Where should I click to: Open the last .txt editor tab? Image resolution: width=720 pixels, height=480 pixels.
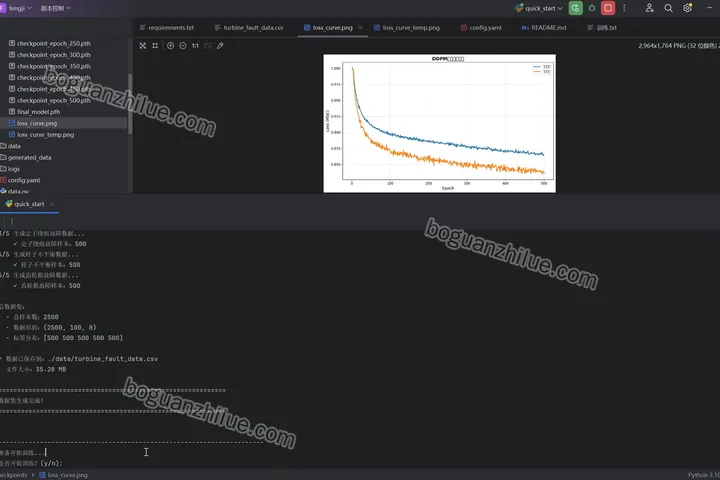point(602,28)
